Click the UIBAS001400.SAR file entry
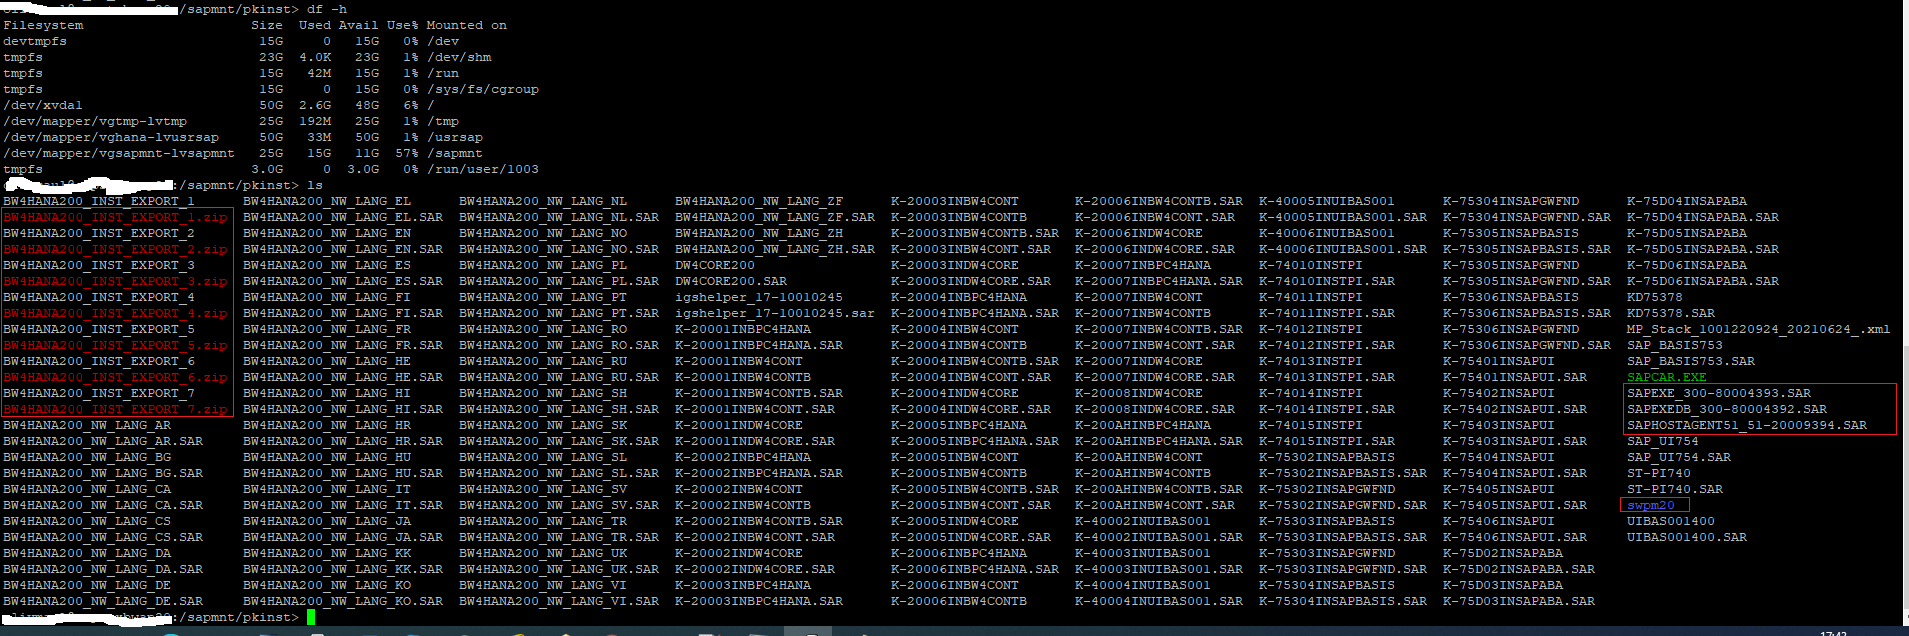Screen dimensions: 1909x636 pyautogui.click(x=1686, y=537)
